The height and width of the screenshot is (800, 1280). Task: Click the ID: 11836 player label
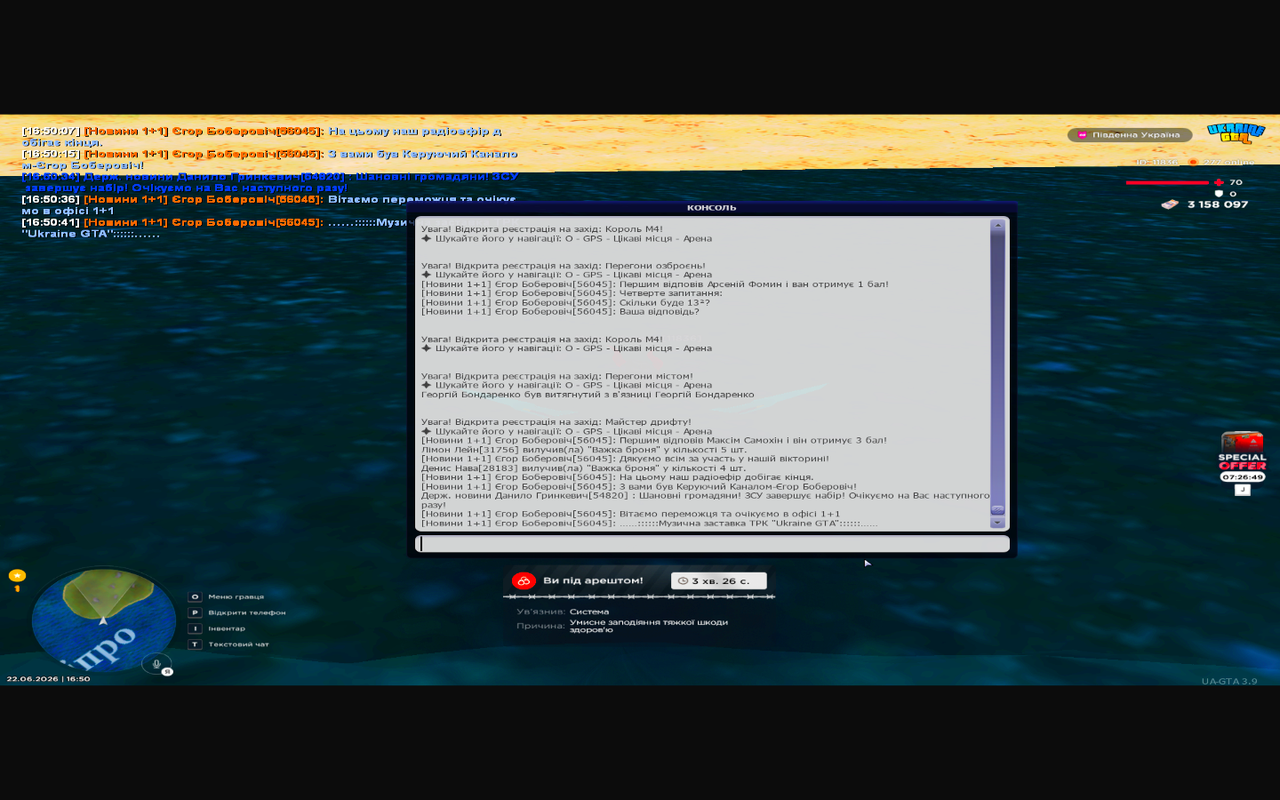click(x=1156, y=161)
